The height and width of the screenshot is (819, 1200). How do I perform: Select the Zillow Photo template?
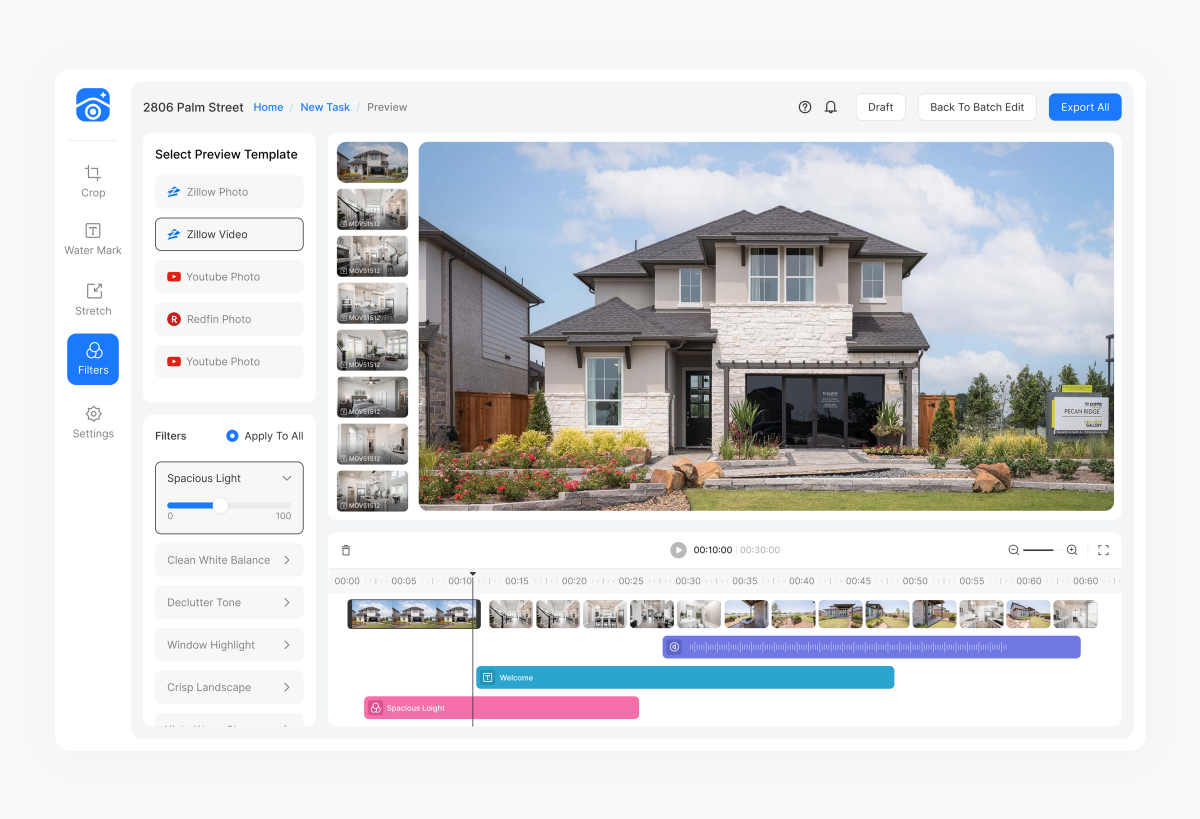tap(229, 192)
